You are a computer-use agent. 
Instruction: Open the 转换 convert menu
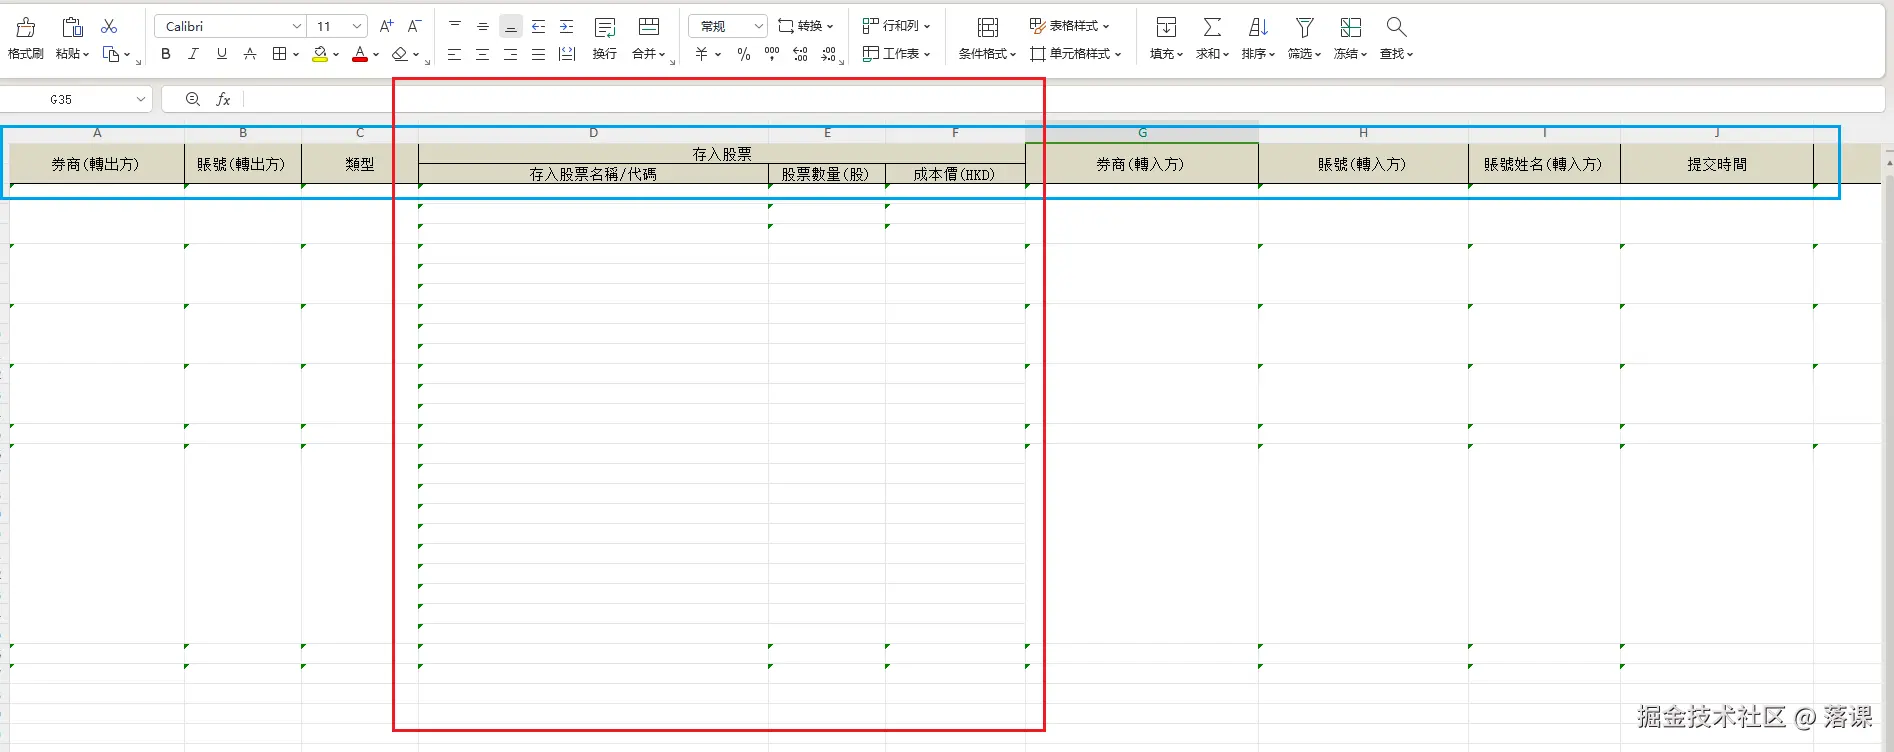click(x=806, y=26)
